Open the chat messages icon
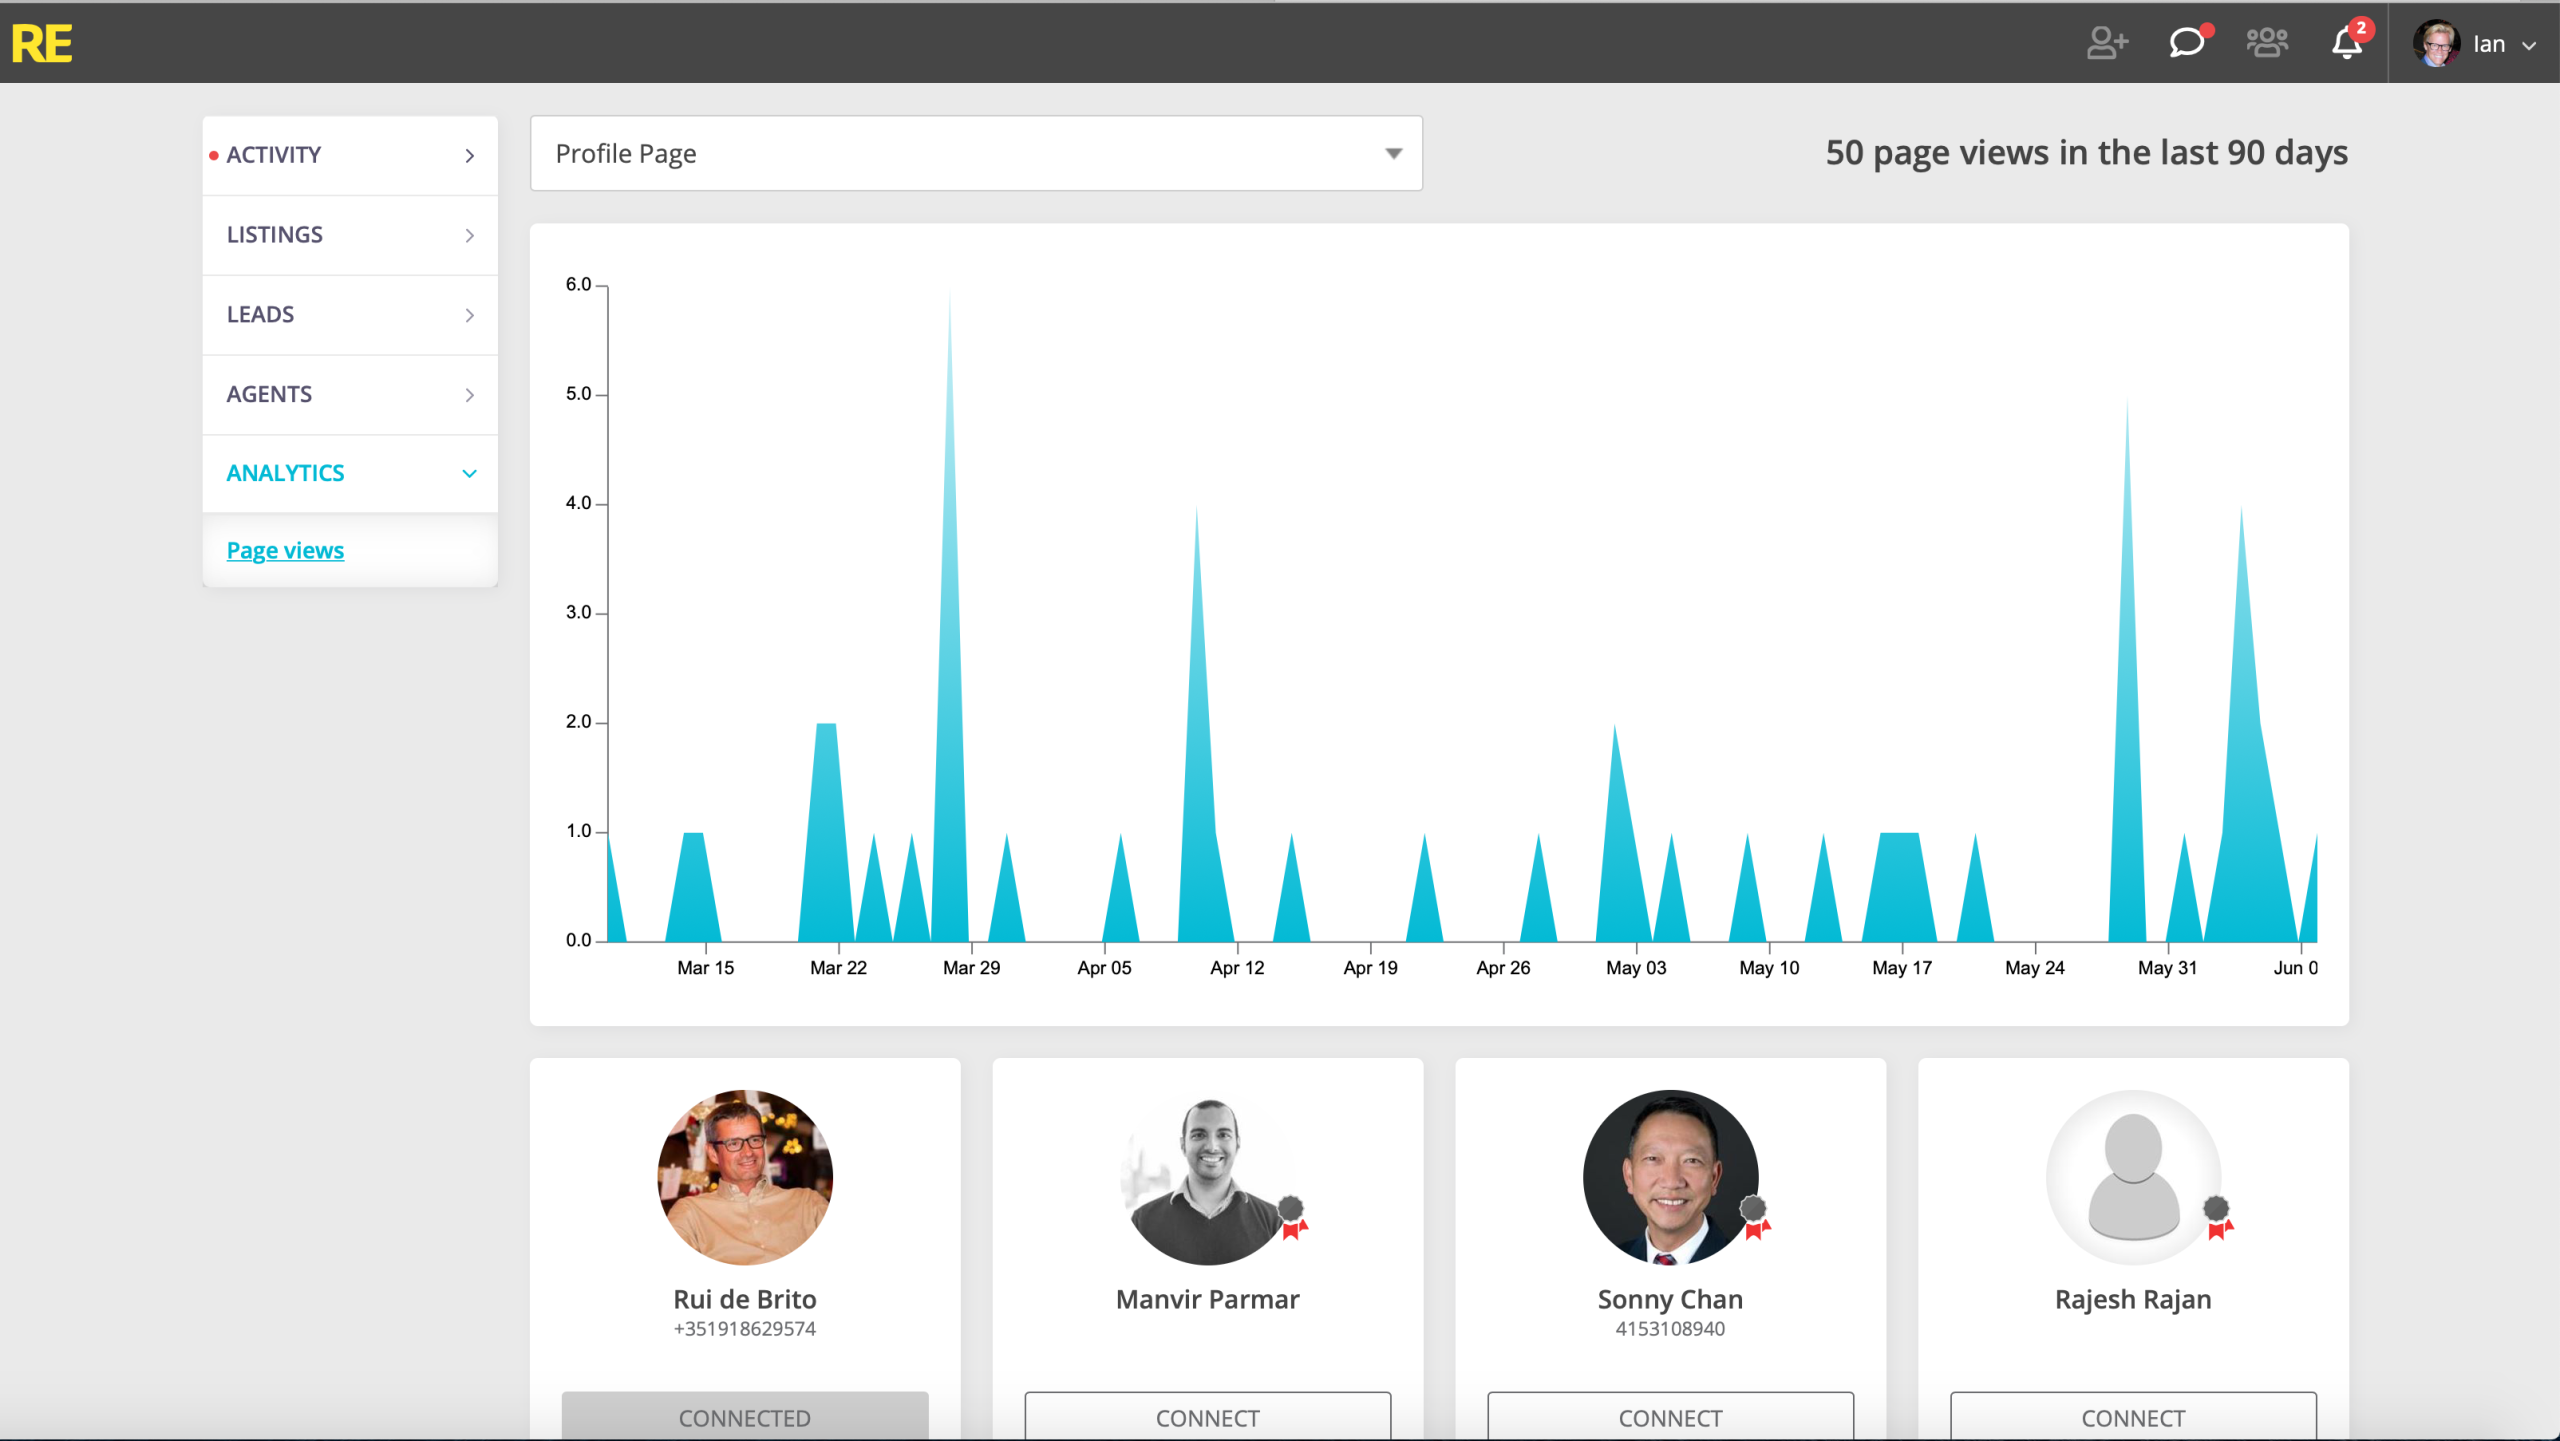 tap(2187, 43)
